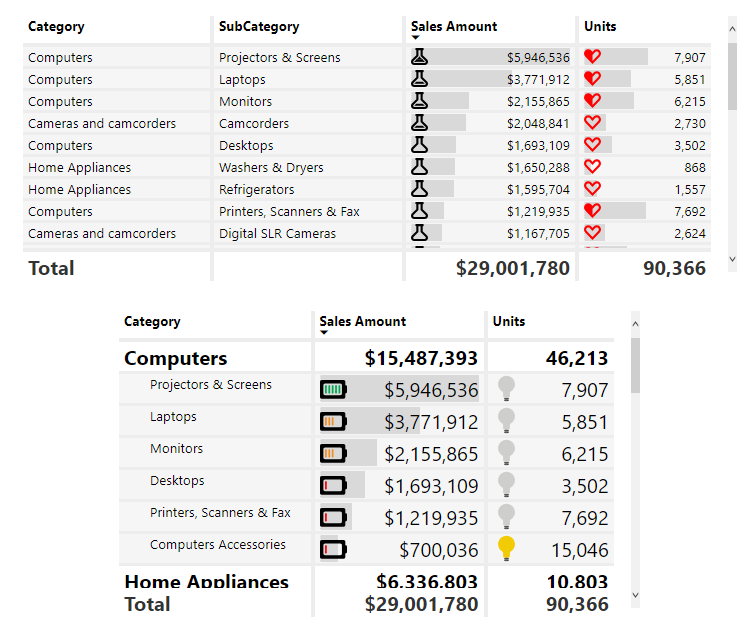756x636 pixels.
Task: Click the Digital SLR Cameras subcategory cell
Action: click(x=277, y=233)
